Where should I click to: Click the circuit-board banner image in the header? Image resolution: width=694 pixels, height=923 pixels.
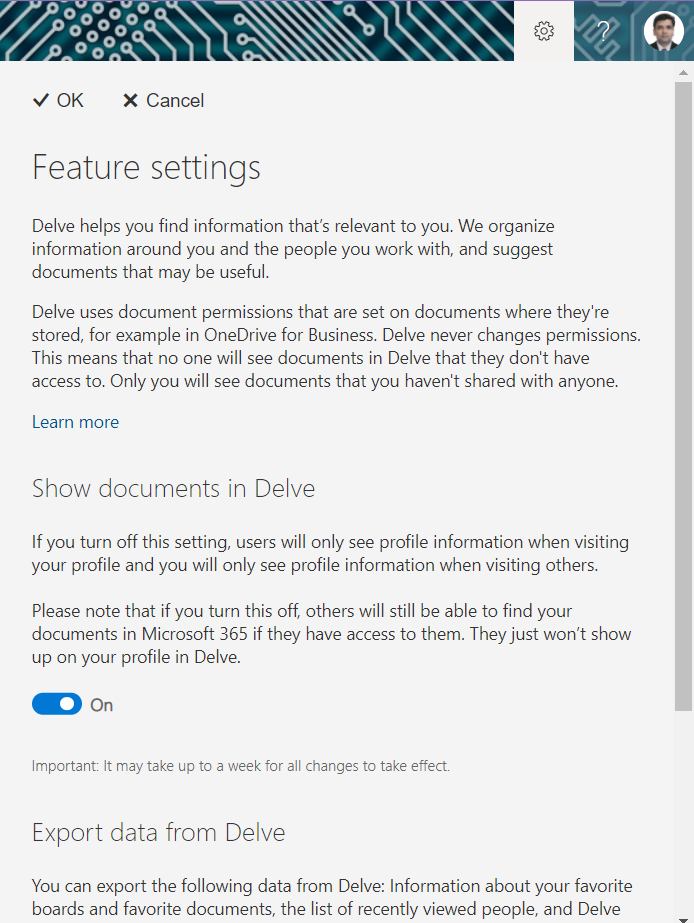pos(250,30)
